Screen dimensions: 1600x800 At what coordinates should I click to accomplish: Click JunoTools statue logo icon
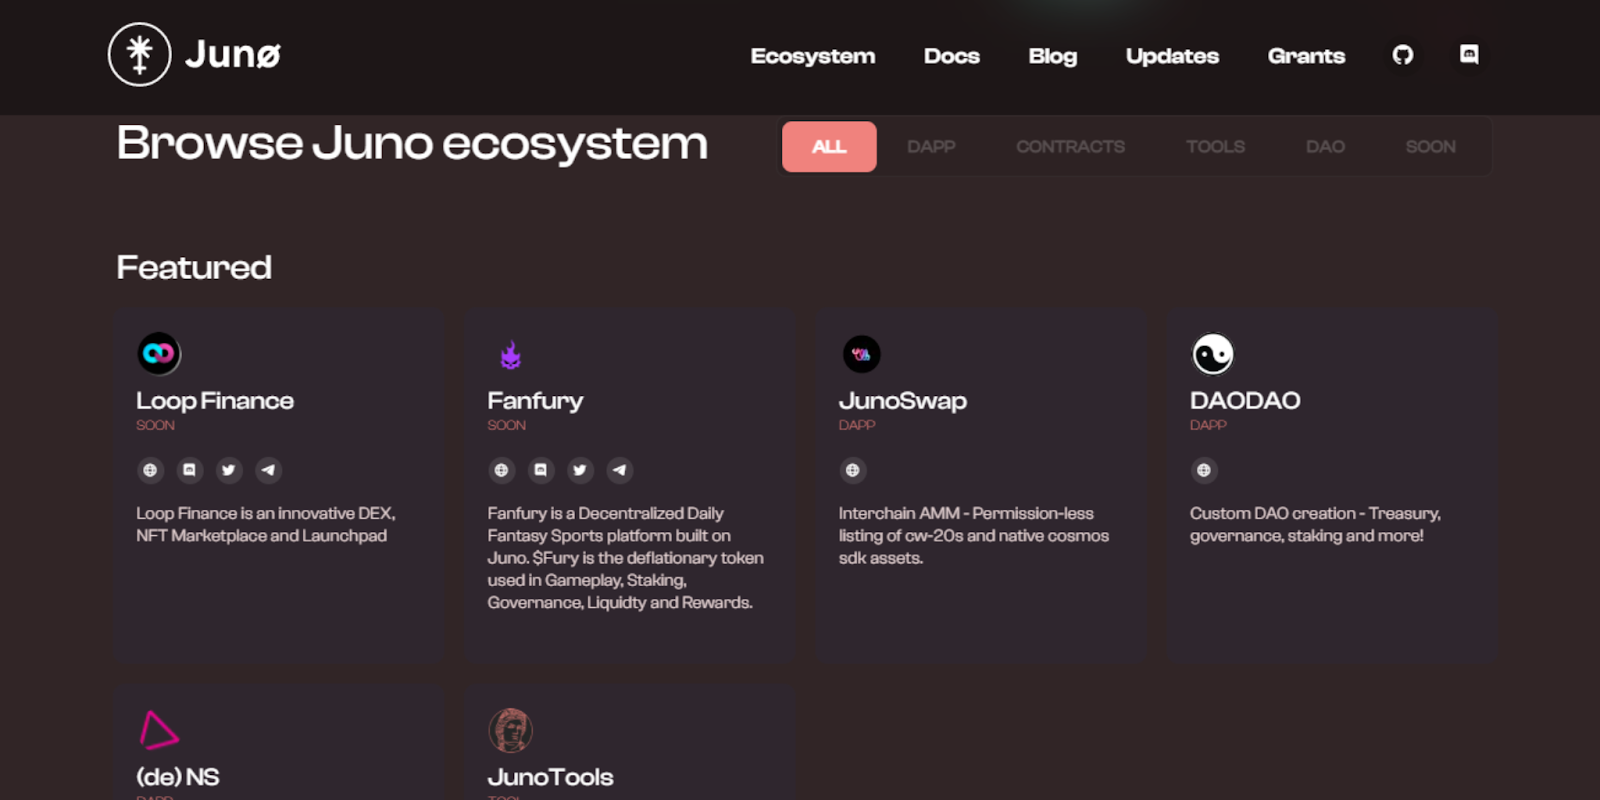(x=510, y=730)
